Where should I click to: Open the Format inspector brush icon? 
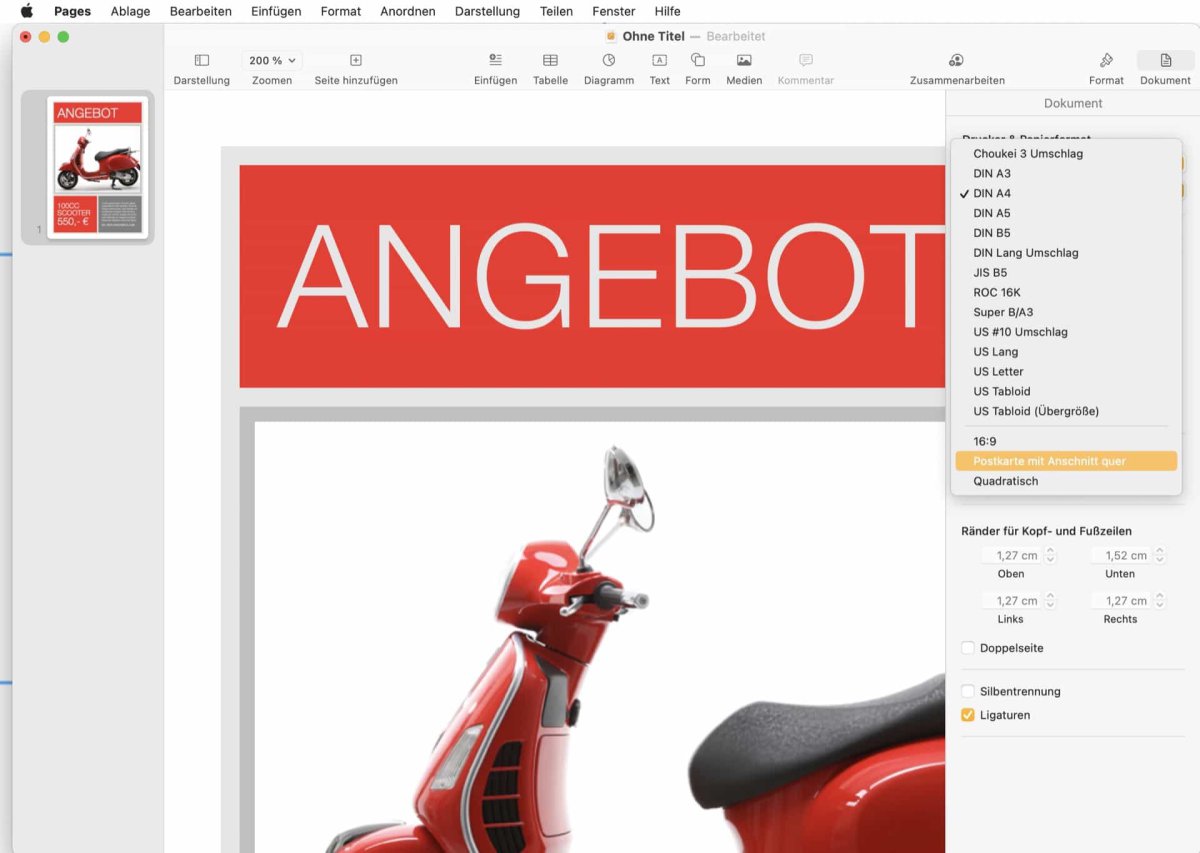click(1106, 60)
